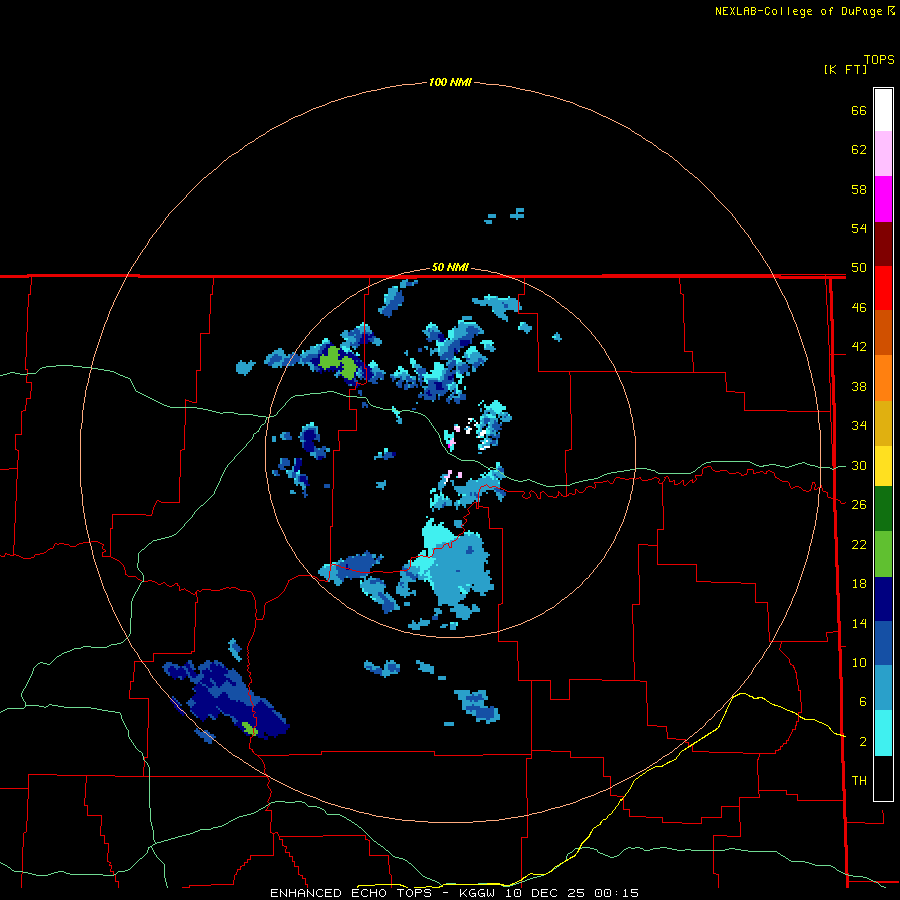Click the '10' legend value
Screen dimensions: 900x900
pyautogui.click(x=859, y=662)
